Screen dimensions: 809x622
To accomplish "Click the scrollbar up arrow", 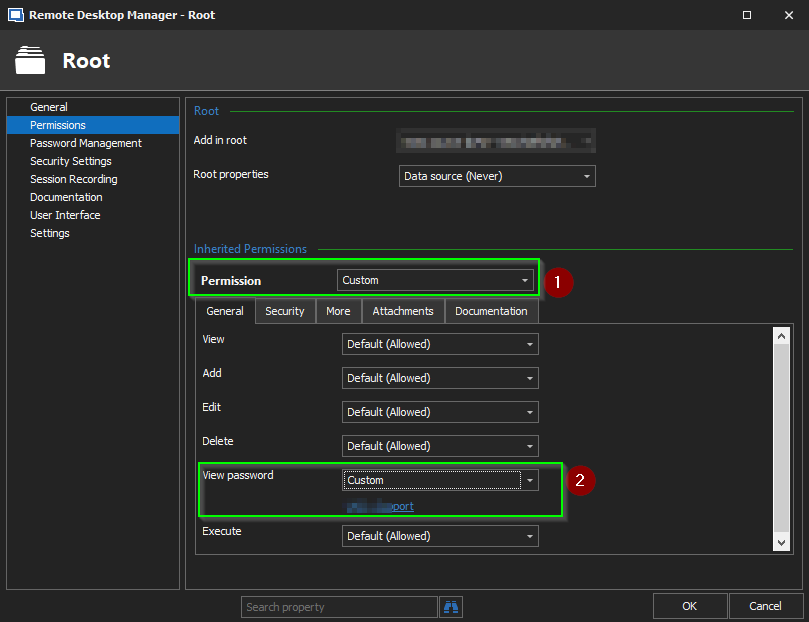I will pyautogui.click(x=781, y=336).
